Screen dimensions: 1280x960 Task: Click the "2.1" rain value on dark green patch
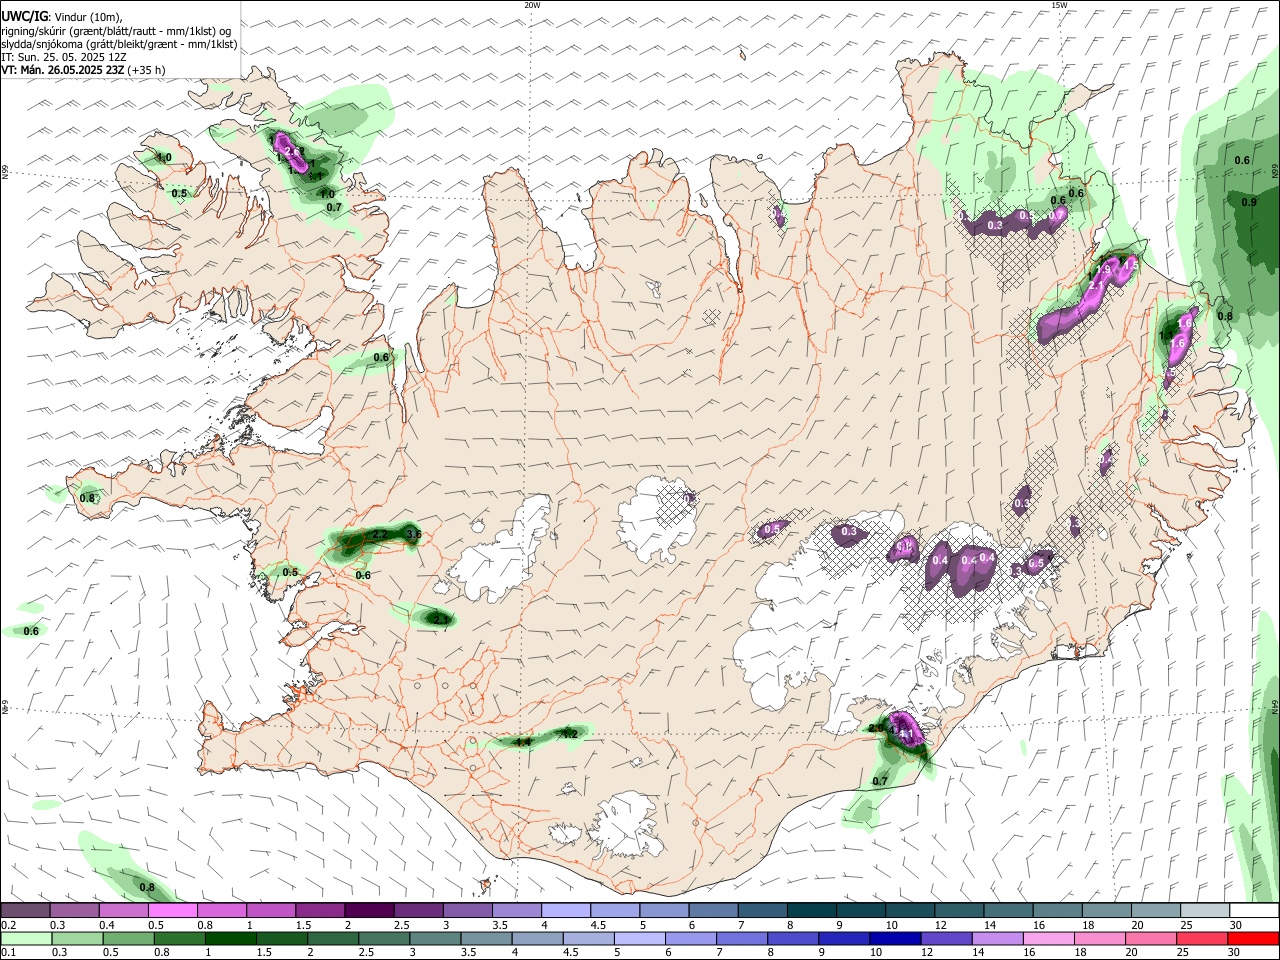441,620
